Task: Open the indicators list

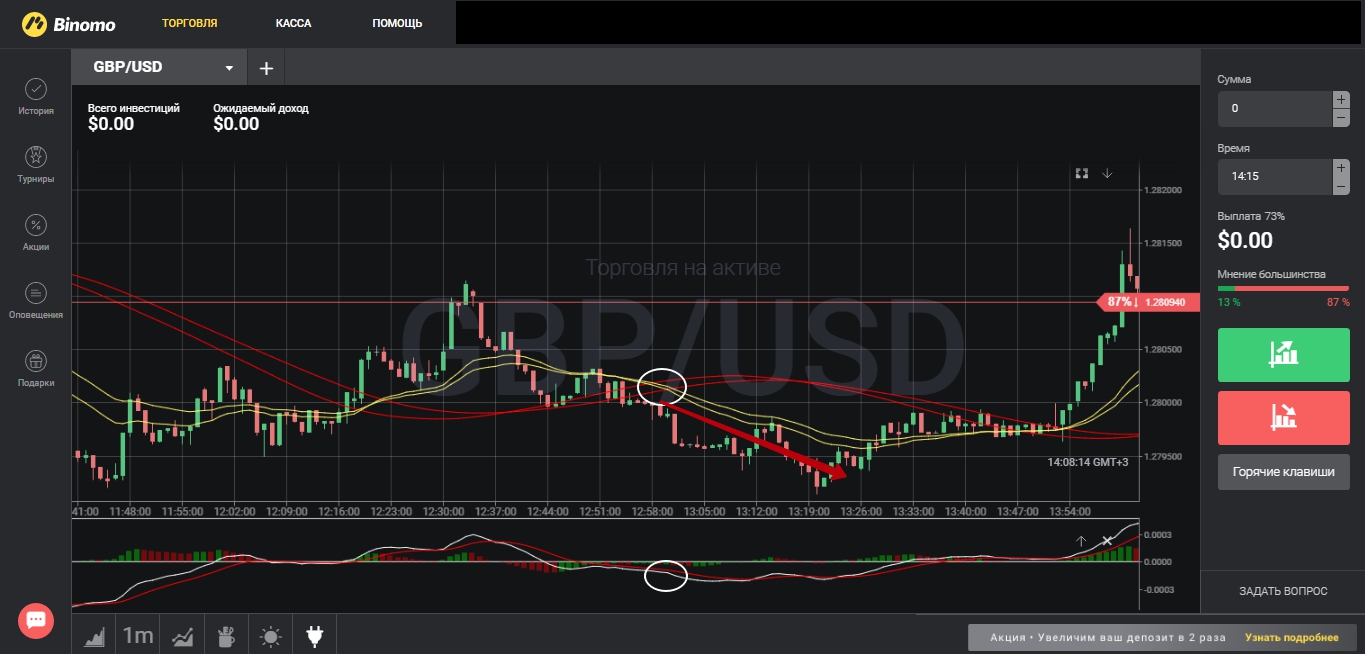Action: point(182,635)
